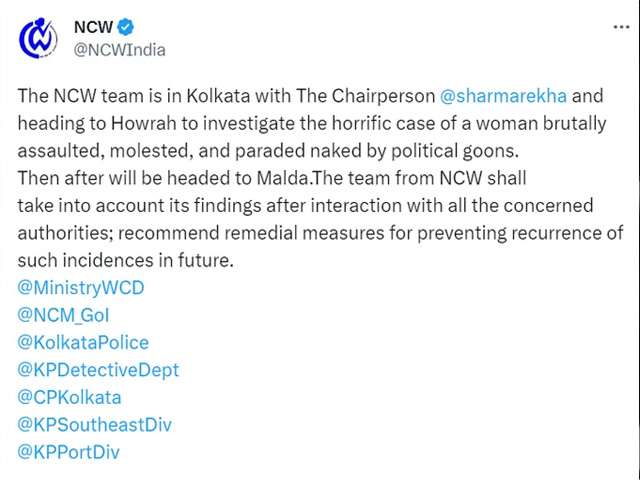640x480 pixels.
Task: Open the @NCWIndia handle
Action: click(120, 50)
